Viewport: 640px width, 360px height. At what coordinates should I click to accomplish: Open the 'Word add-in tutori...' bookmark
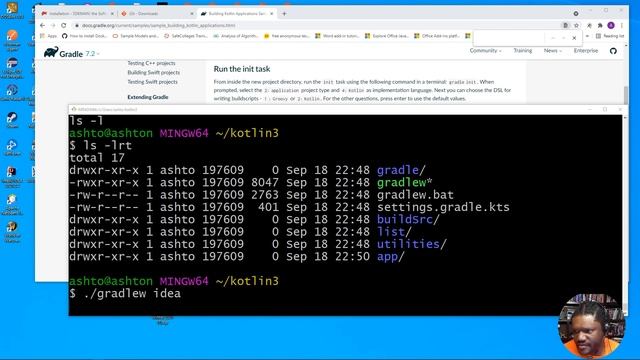[x=337, y=36]
